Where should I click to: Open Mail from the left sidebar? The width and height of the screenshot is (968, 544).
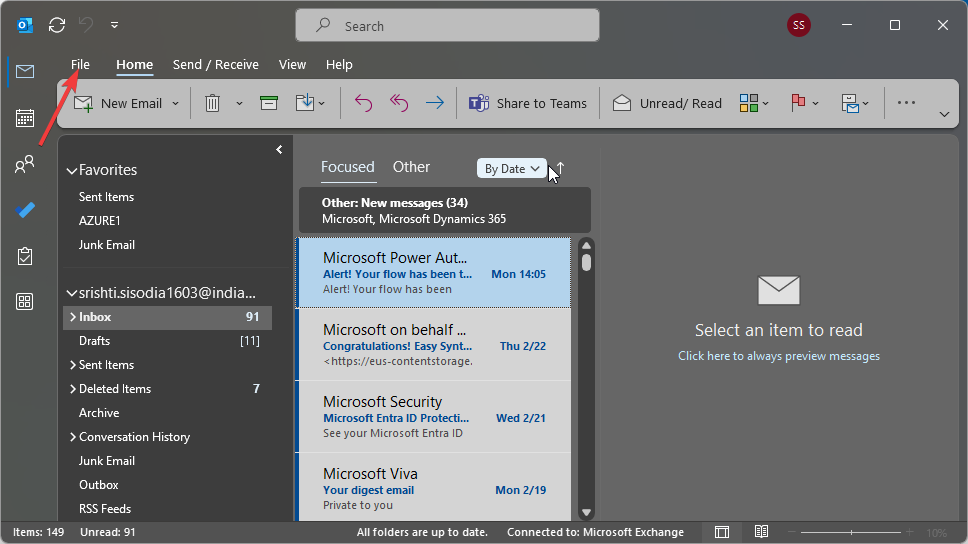(25, 72)
